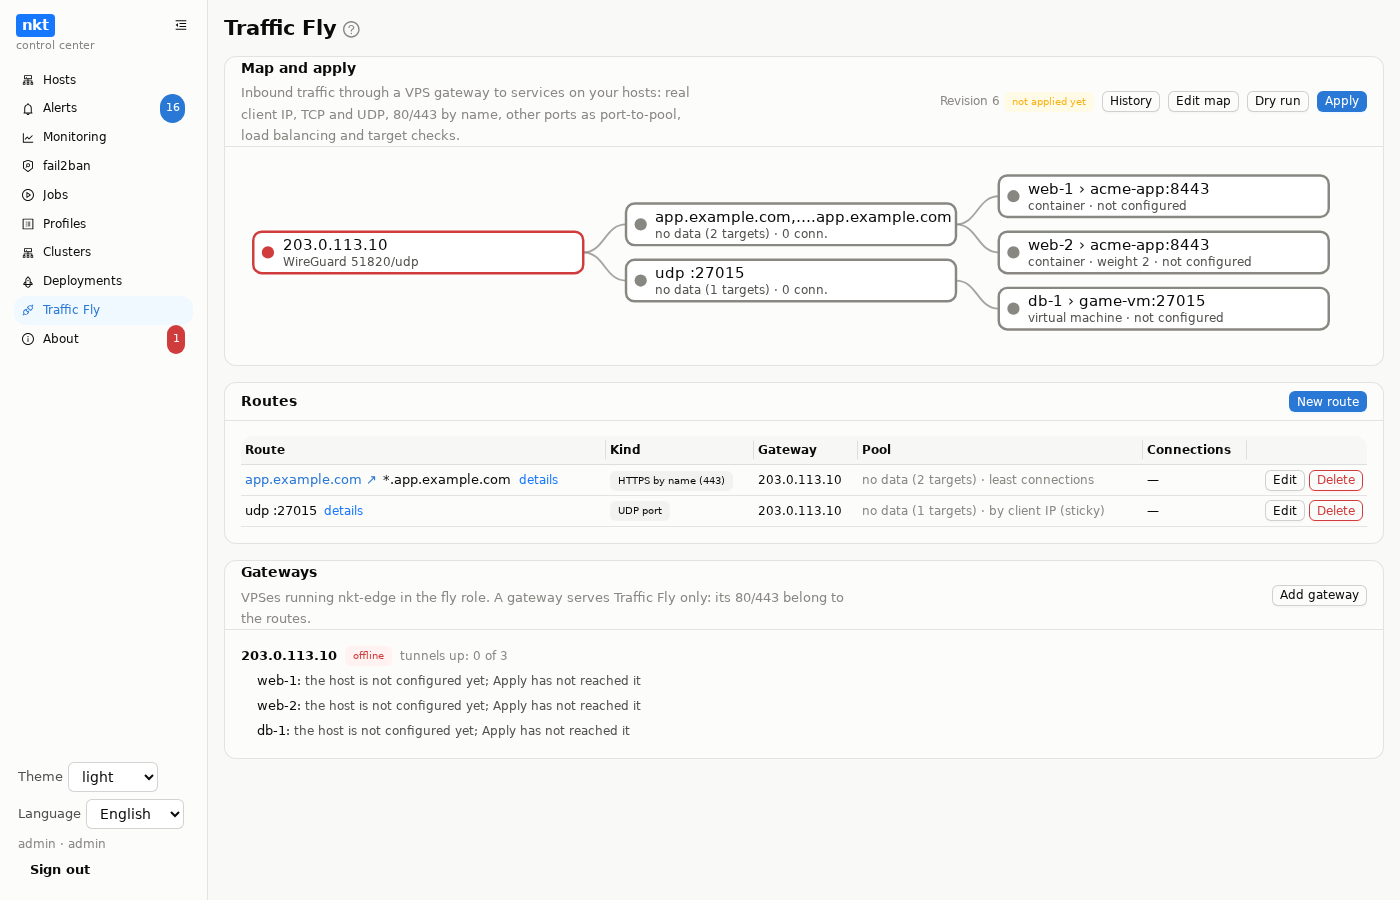This screenshot has width=1400, height=900.
Task: Click the Monitoring chart icon
Action: [x=28, y=137]
